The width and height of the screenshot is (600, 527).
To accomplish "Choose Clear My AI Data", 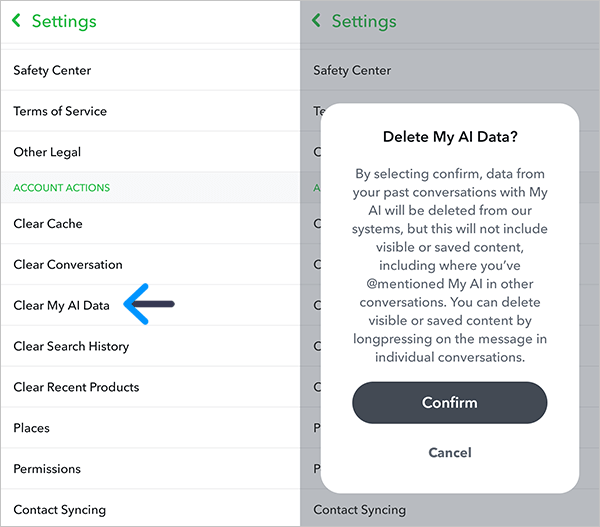I will pyautogui.click(x=61, y=306).
